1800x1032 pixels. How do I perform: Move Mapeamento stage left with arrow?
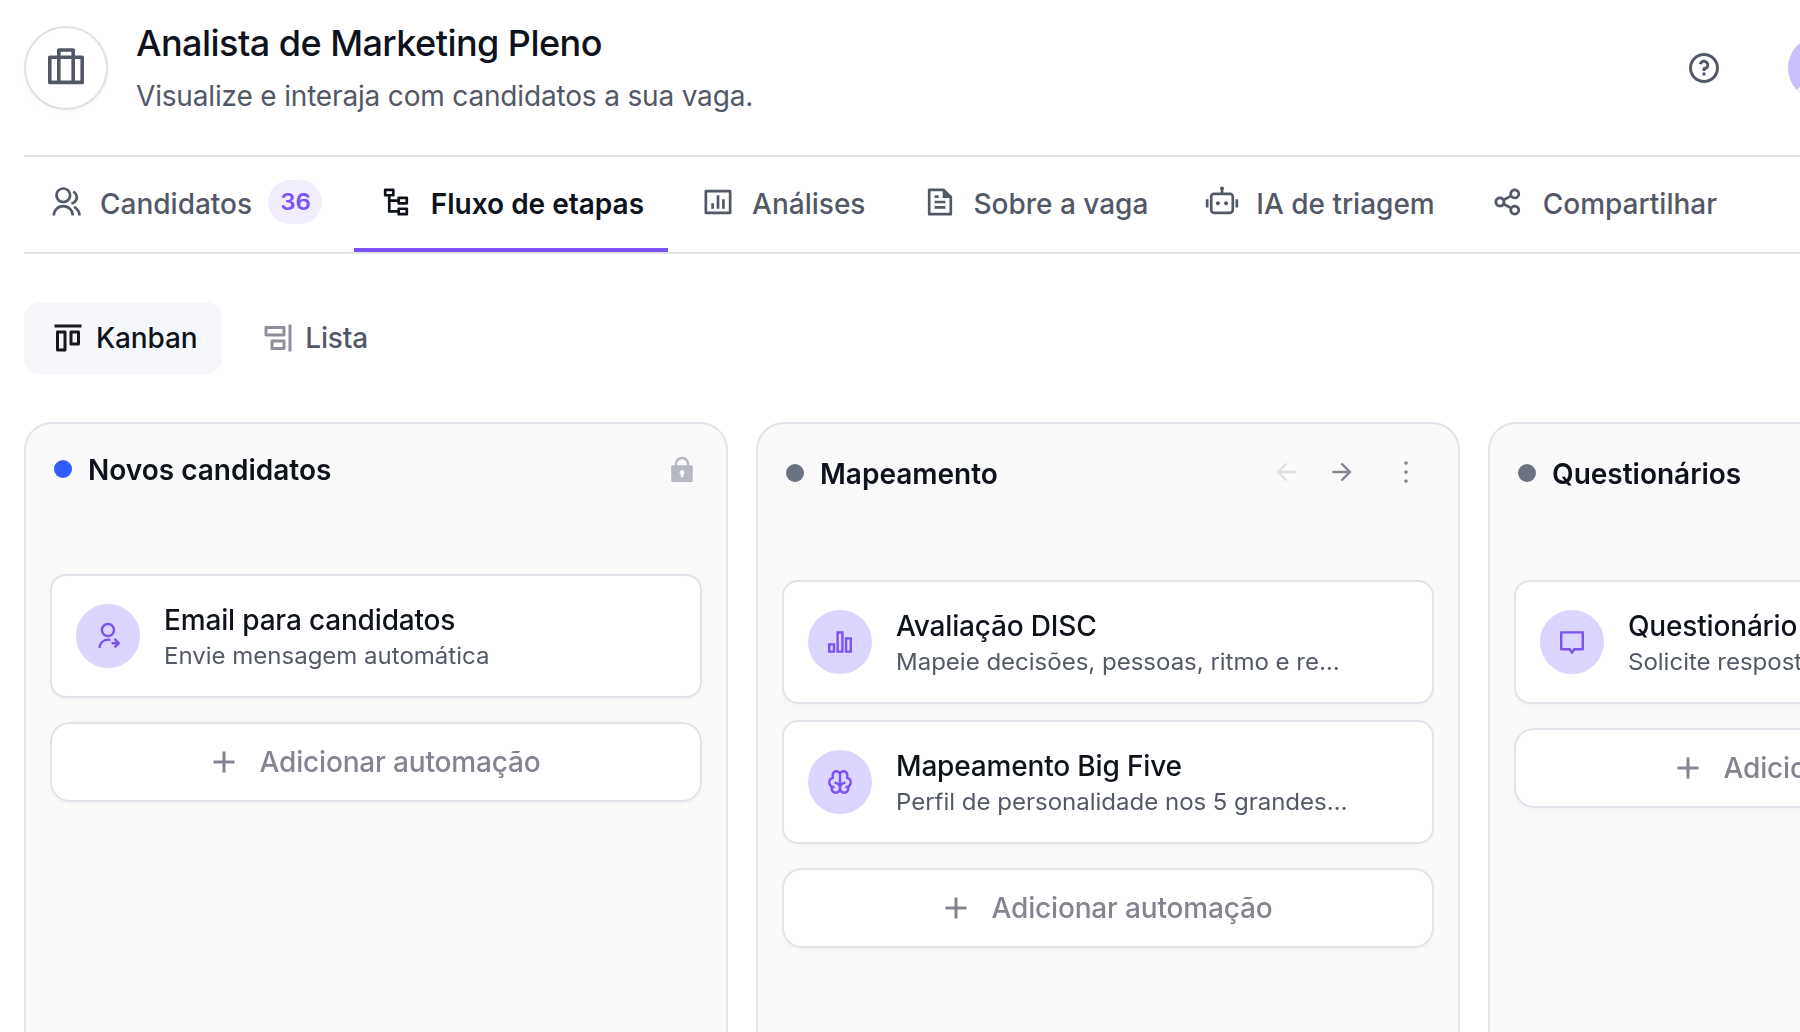[1286, 472]
